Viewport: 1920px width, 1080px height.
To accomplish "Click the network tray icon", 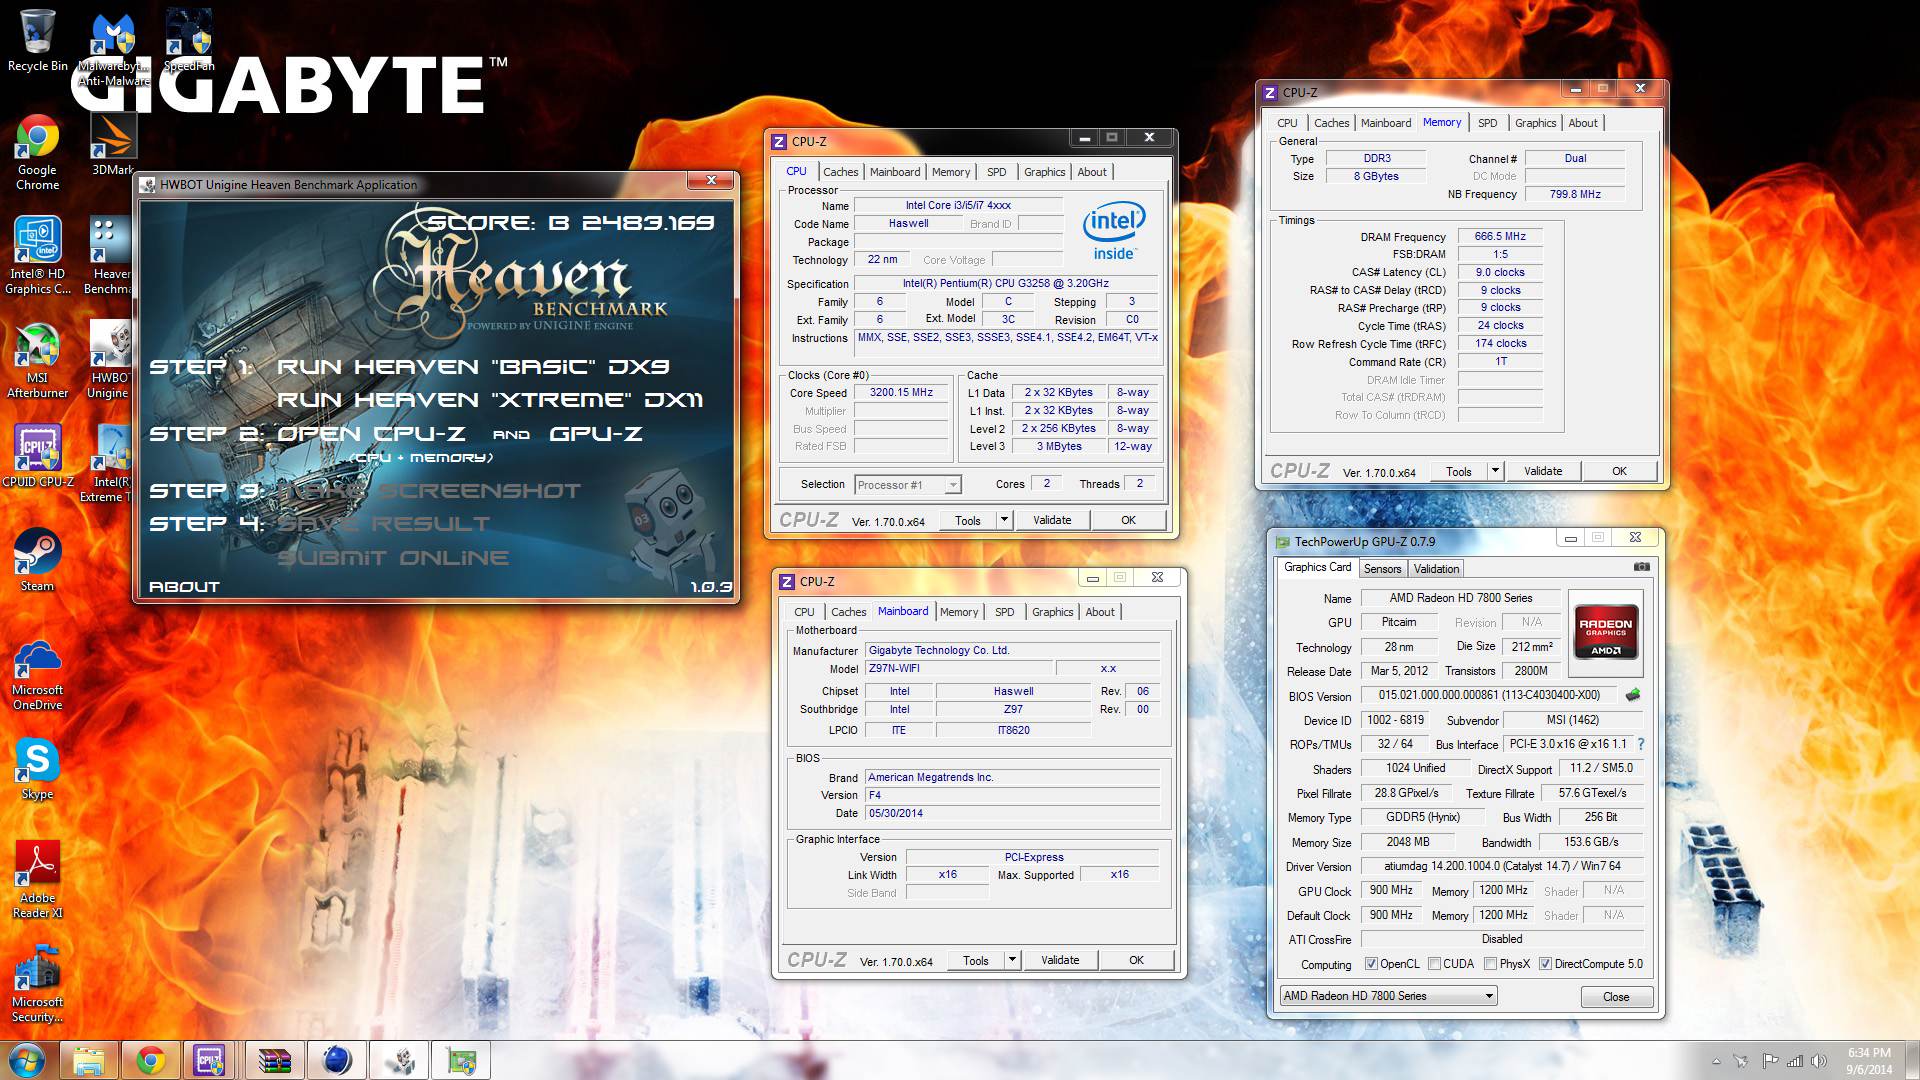I will (1794, 1061).
